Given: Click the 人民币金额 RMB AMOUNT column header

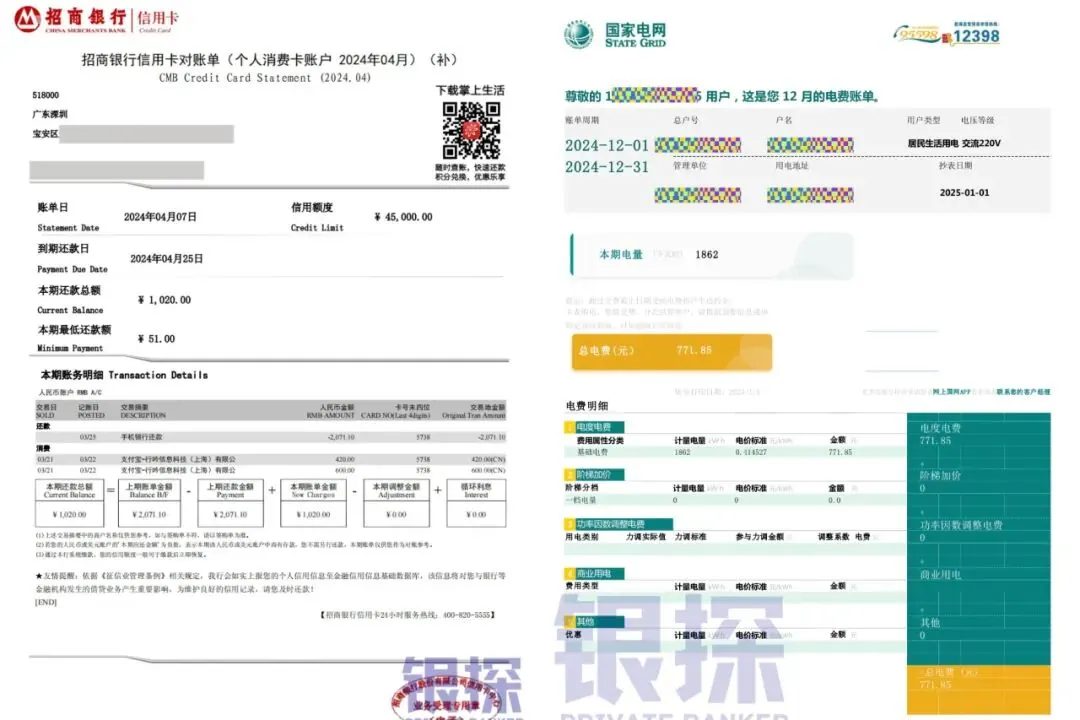Looking at the screenshot, I should pyautogui.click(x=331, y=411).
